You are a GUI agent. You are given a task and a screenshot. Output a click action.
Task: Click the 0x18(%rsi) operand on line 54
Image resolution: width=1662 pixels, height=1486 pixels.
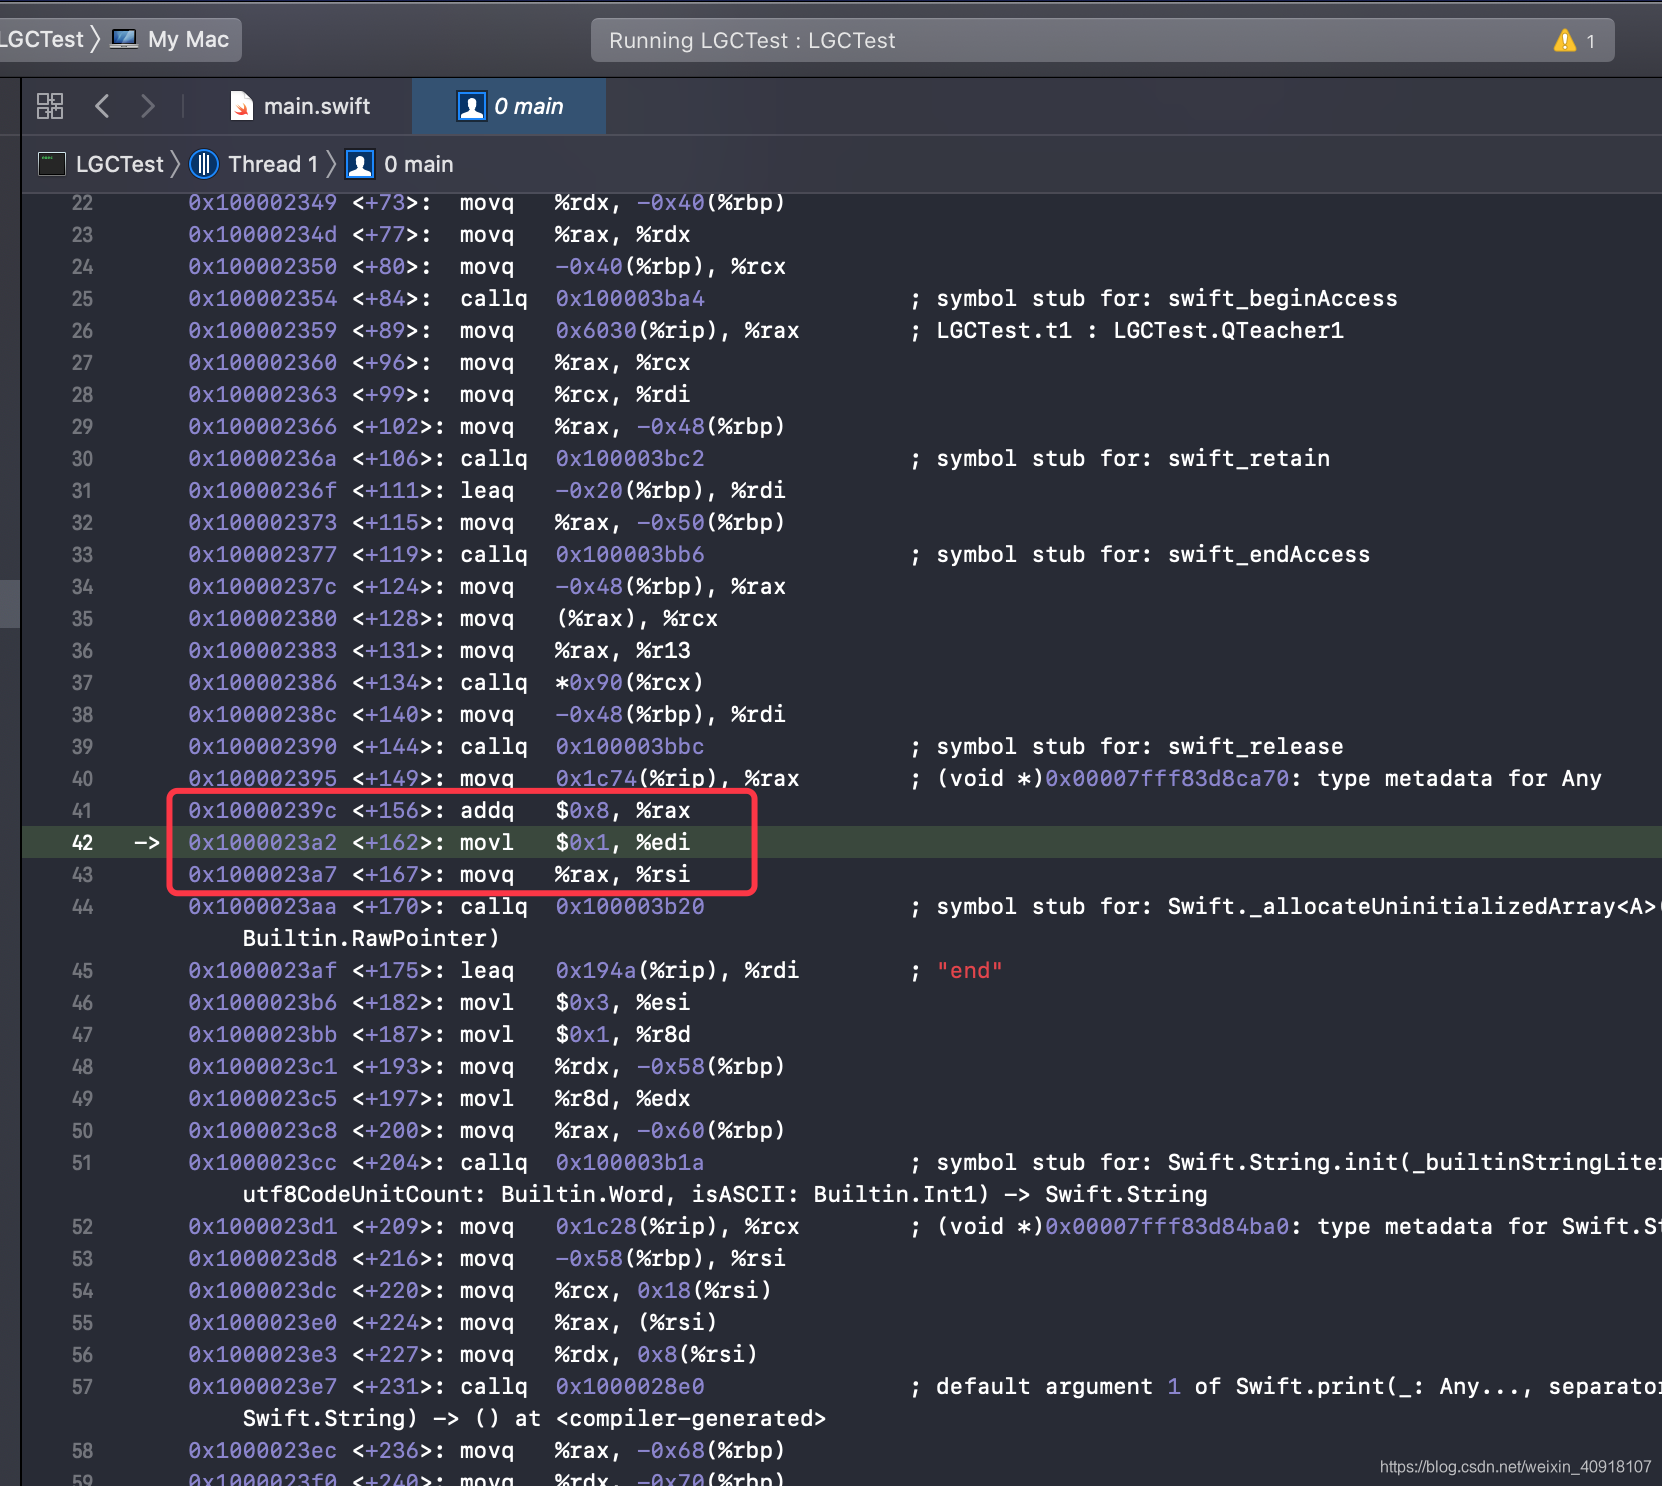[704, 1291]
